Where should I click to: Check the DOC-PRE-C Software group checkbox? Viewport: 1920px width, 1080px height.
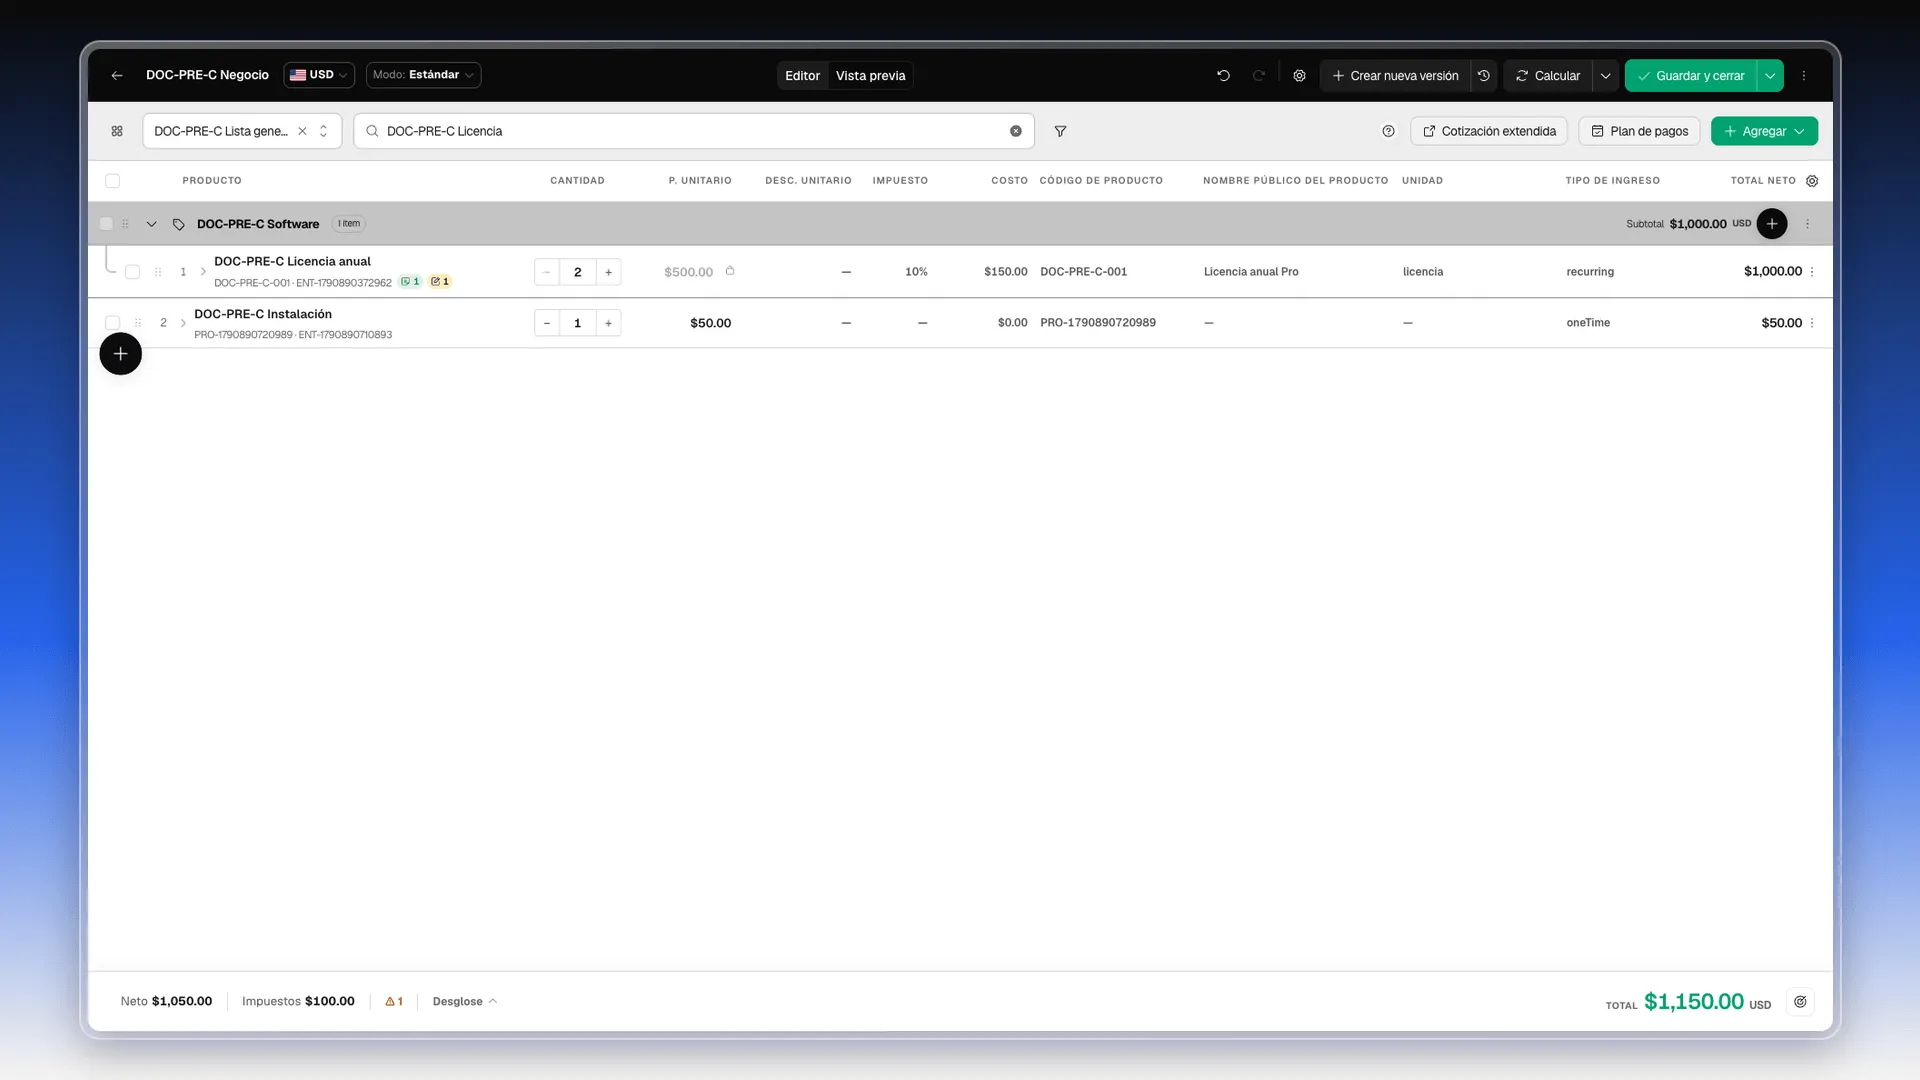pyautogui.click(x=106, y=224)
